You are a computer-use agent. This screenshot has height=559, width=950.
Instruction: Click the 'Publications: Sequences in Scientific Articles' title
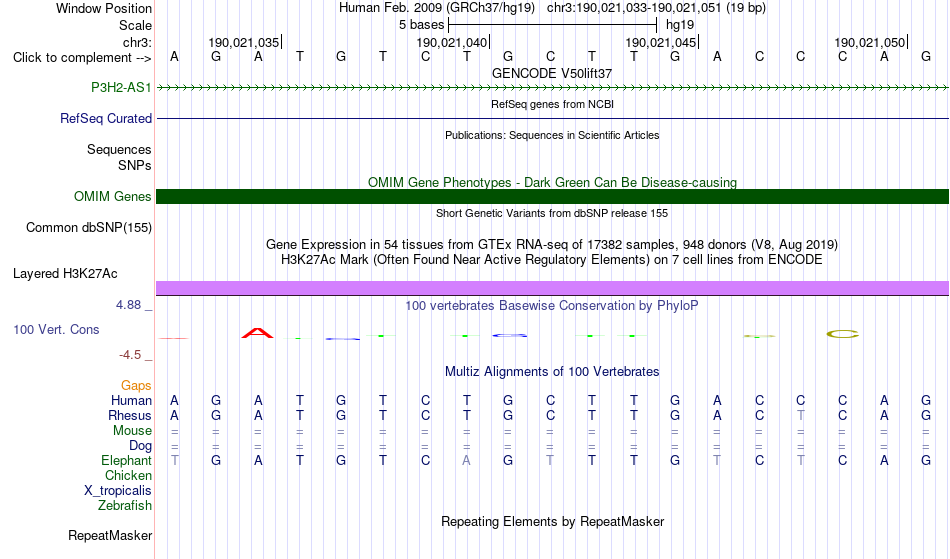(552, 135)
